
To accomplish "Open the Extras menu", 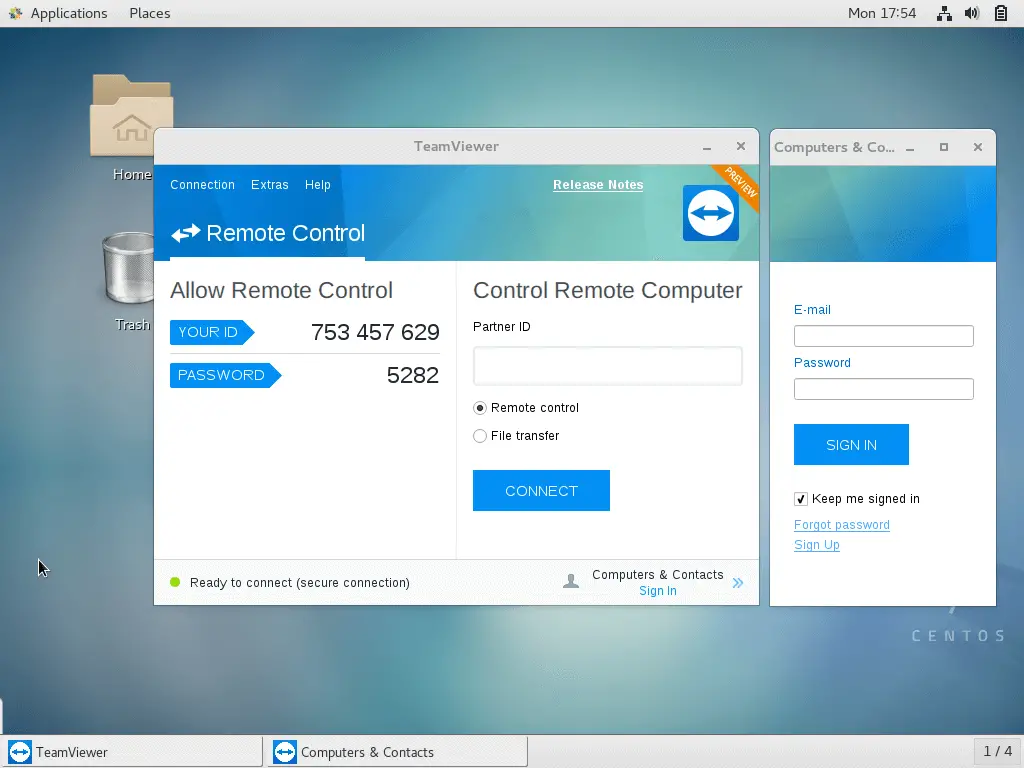I will coord(270,185).
